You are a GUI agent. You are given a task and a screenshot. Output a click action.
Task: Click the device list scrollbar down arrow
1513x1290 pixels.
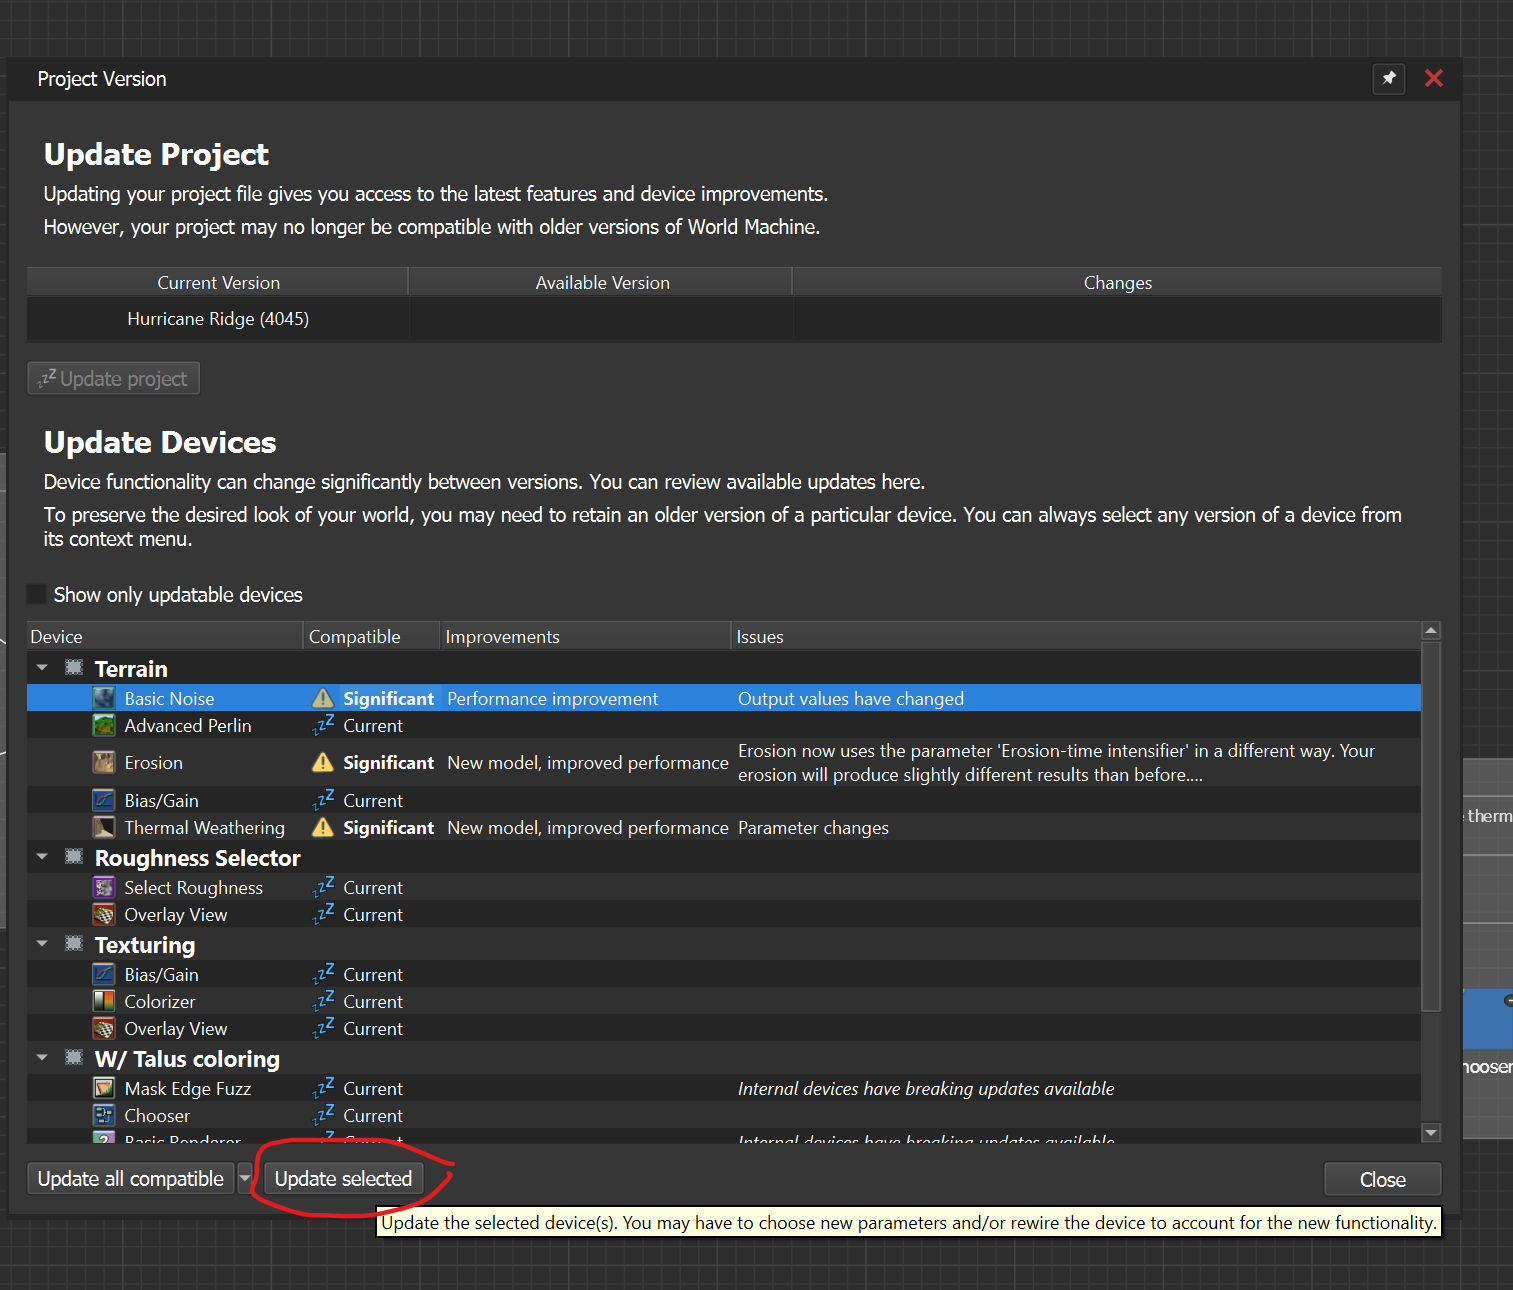pyautogui.click(x=1431, y=1133)
